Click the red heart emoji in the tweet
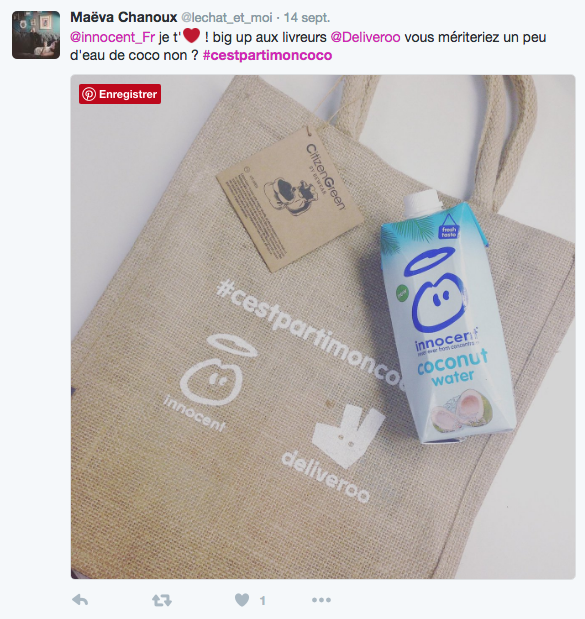This screenshot has width=585, height=619. point(191,36)
